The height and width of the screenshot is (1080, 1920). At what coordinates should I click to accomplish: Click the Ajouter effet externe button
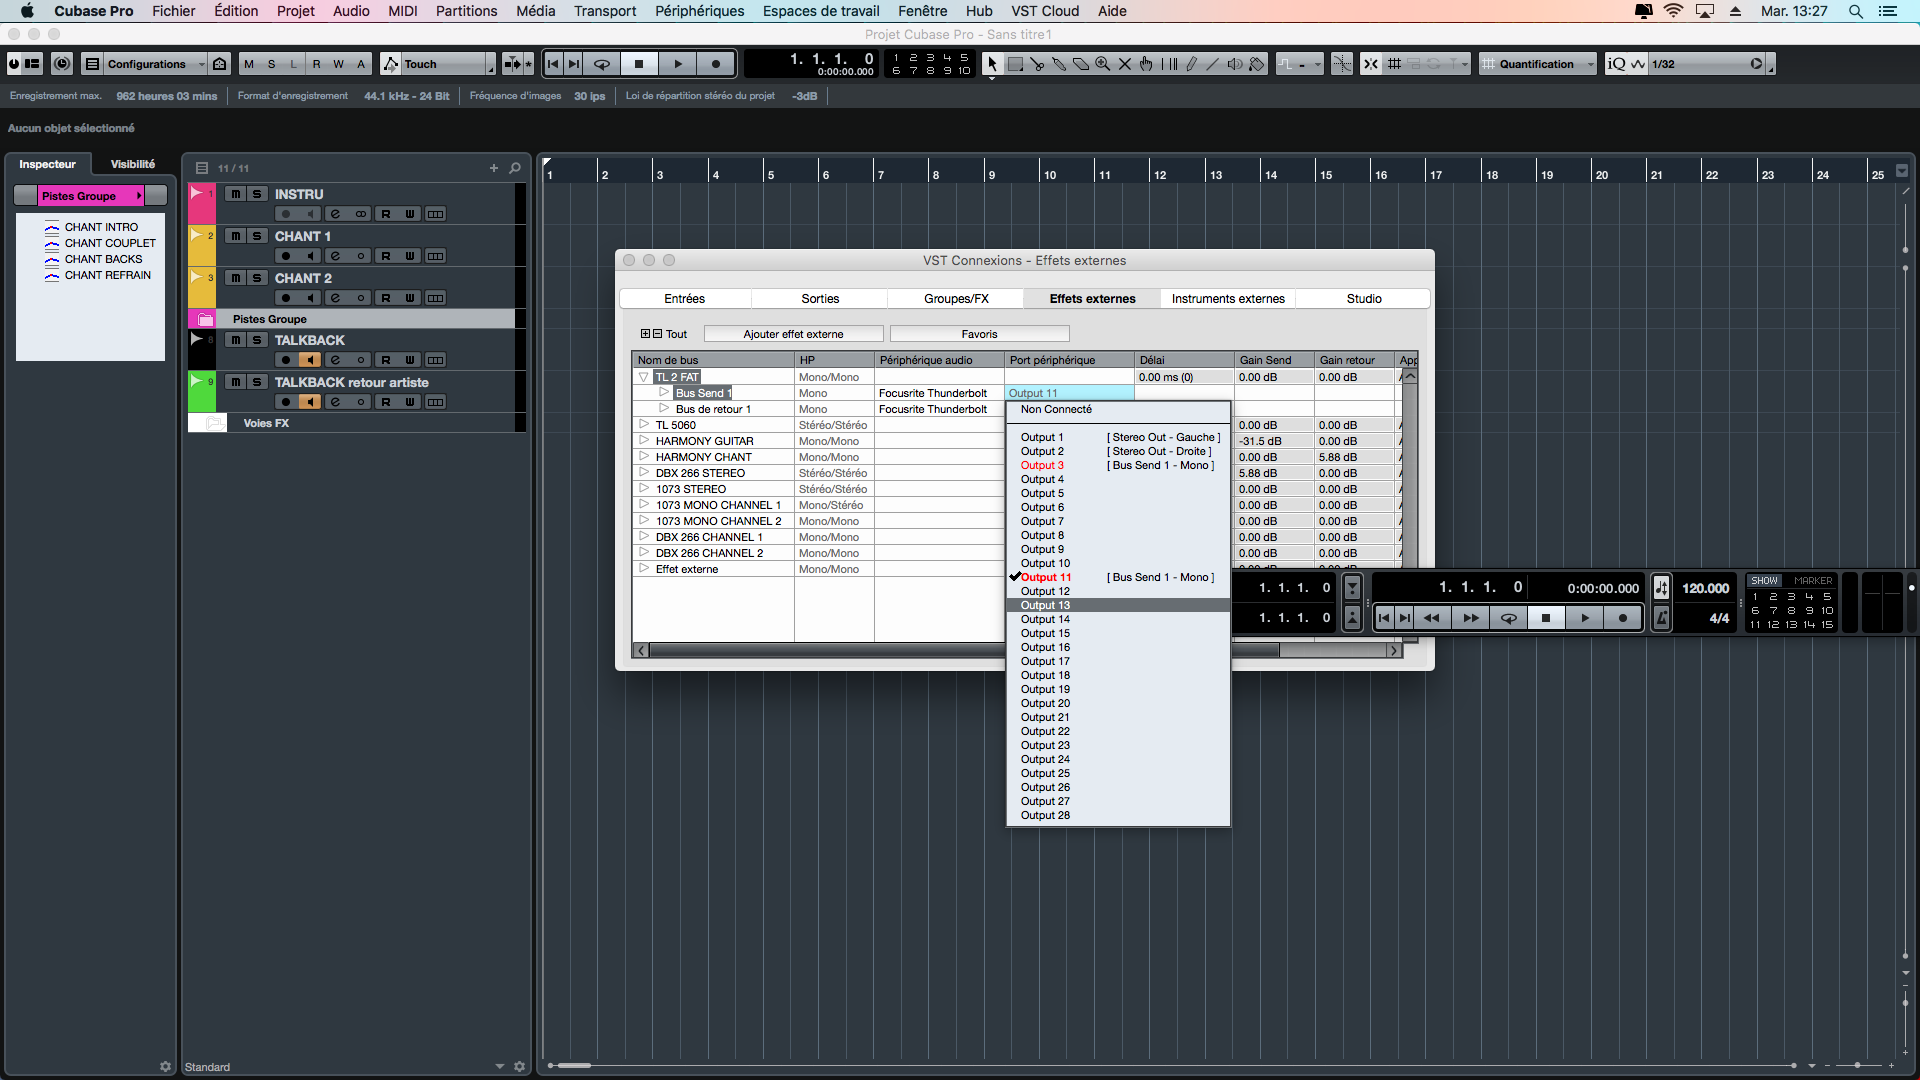click(x=792, y=333)
